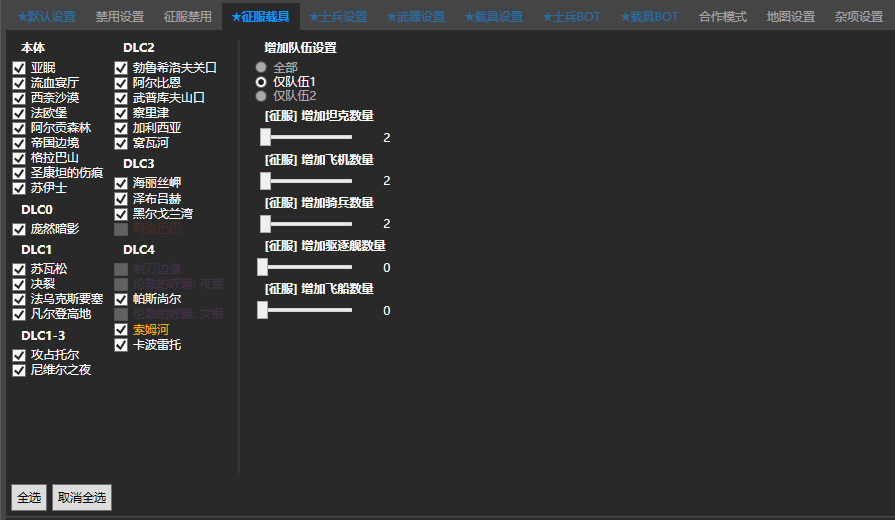The width and height of the screenshot is (895, 520).
Task: Open the 合作模式 tab
Action: [722, 17]
